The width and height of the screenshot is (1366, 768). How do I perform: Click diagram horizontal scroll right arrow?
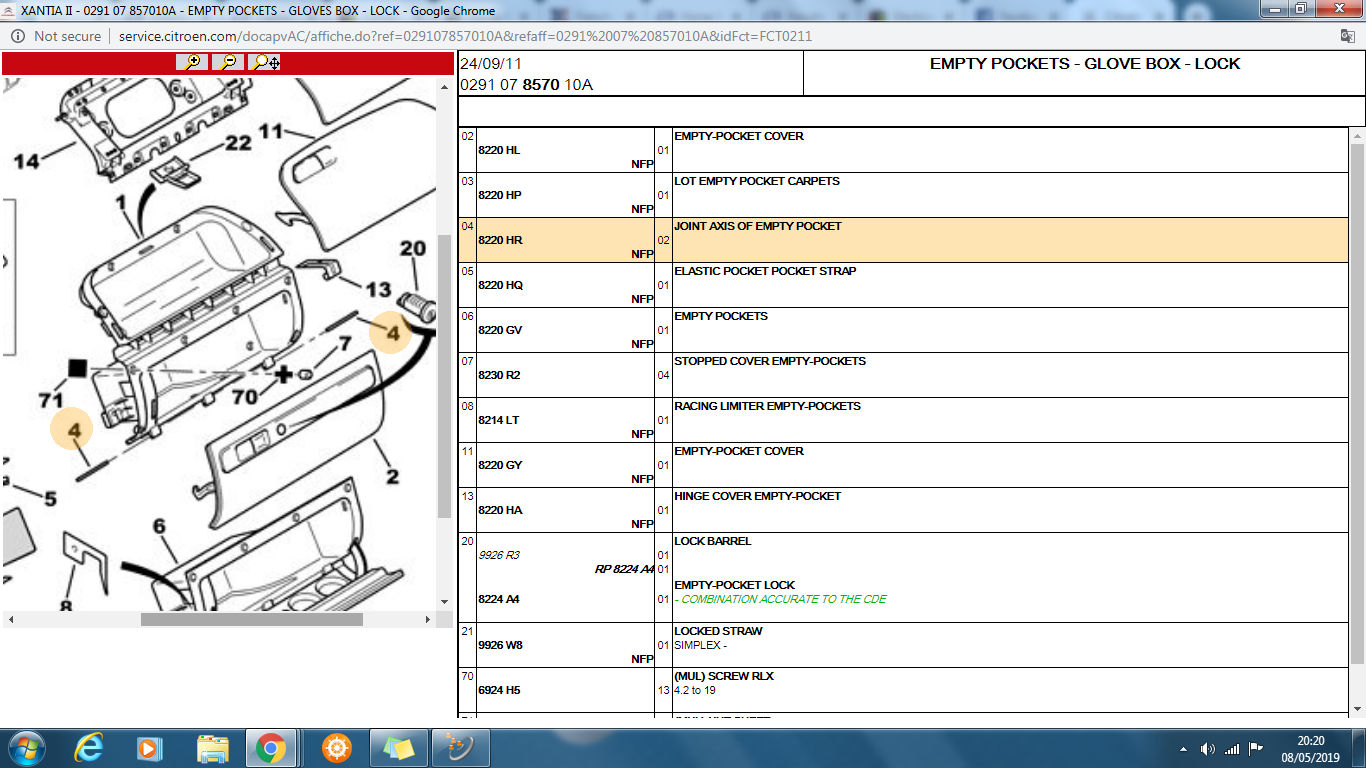pos(429,620)
